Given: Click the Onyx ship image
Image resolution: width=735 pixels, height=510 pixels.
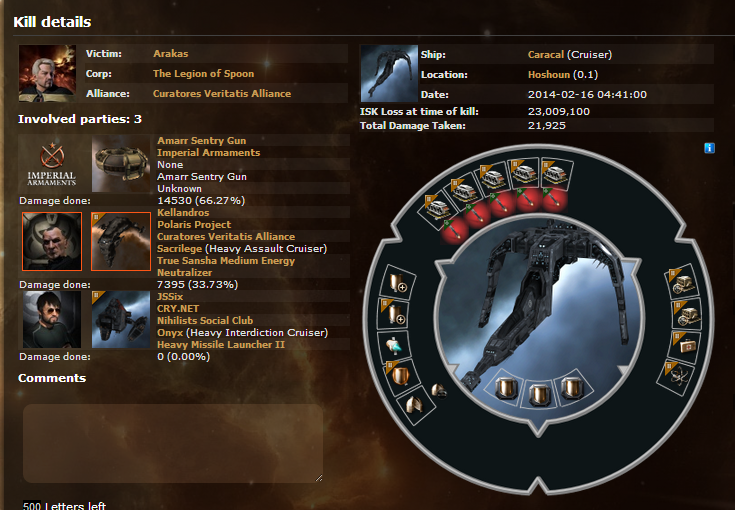Looking at the screenshot, I should pyautogui.click(x=121, y=320).
